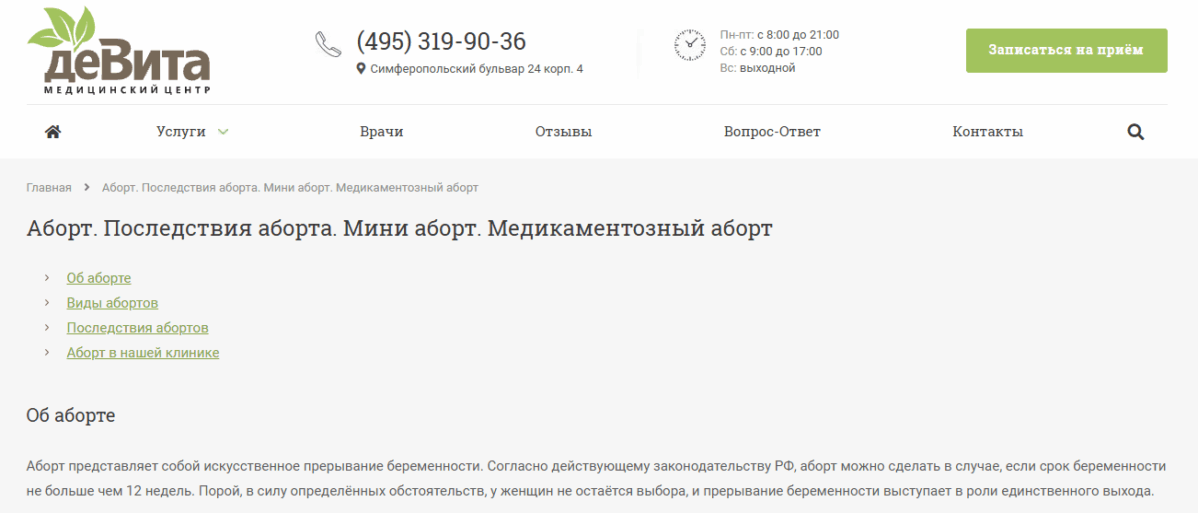This screenshot has width=1198, height=513.
Task: Click paragraph starting Аборт представляет собой
Action: coord(596,478)
